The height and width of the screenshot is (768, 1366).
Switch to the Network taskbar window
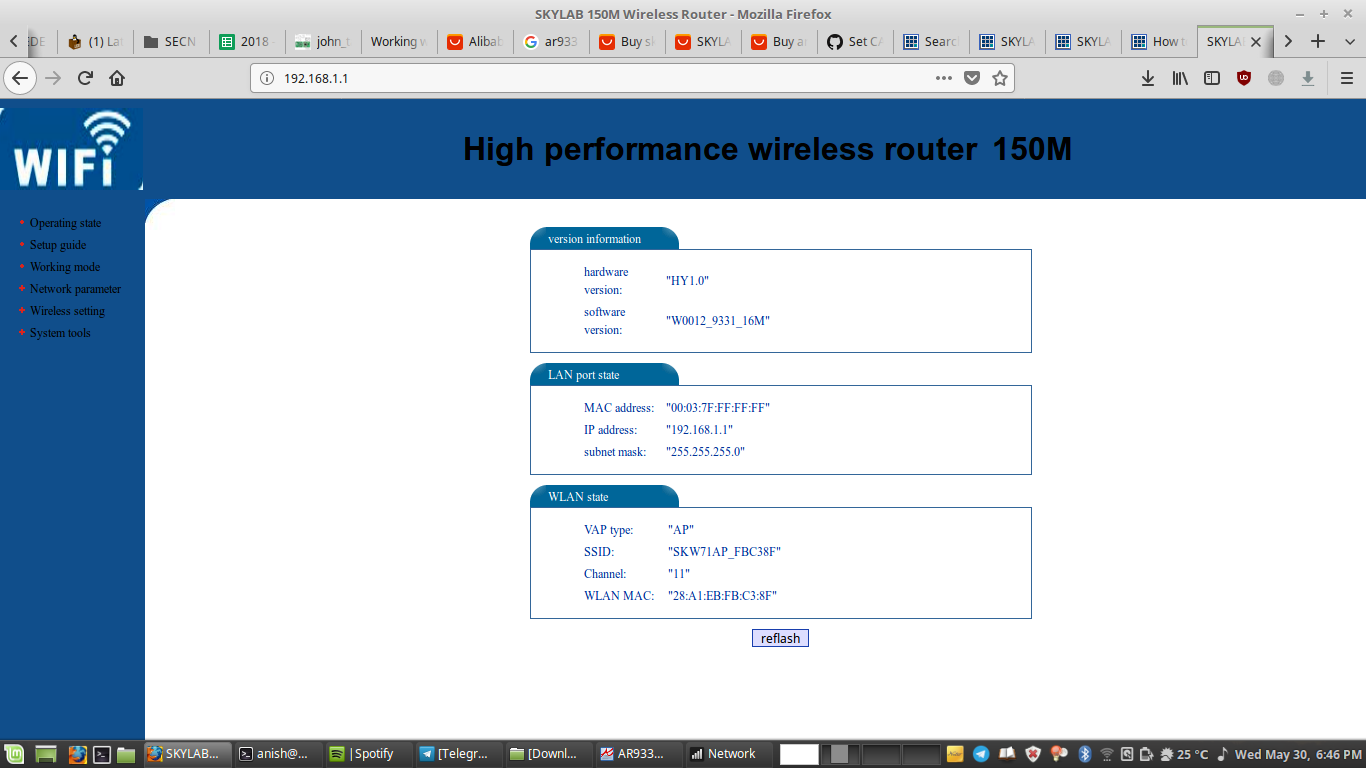click(729, 754)
